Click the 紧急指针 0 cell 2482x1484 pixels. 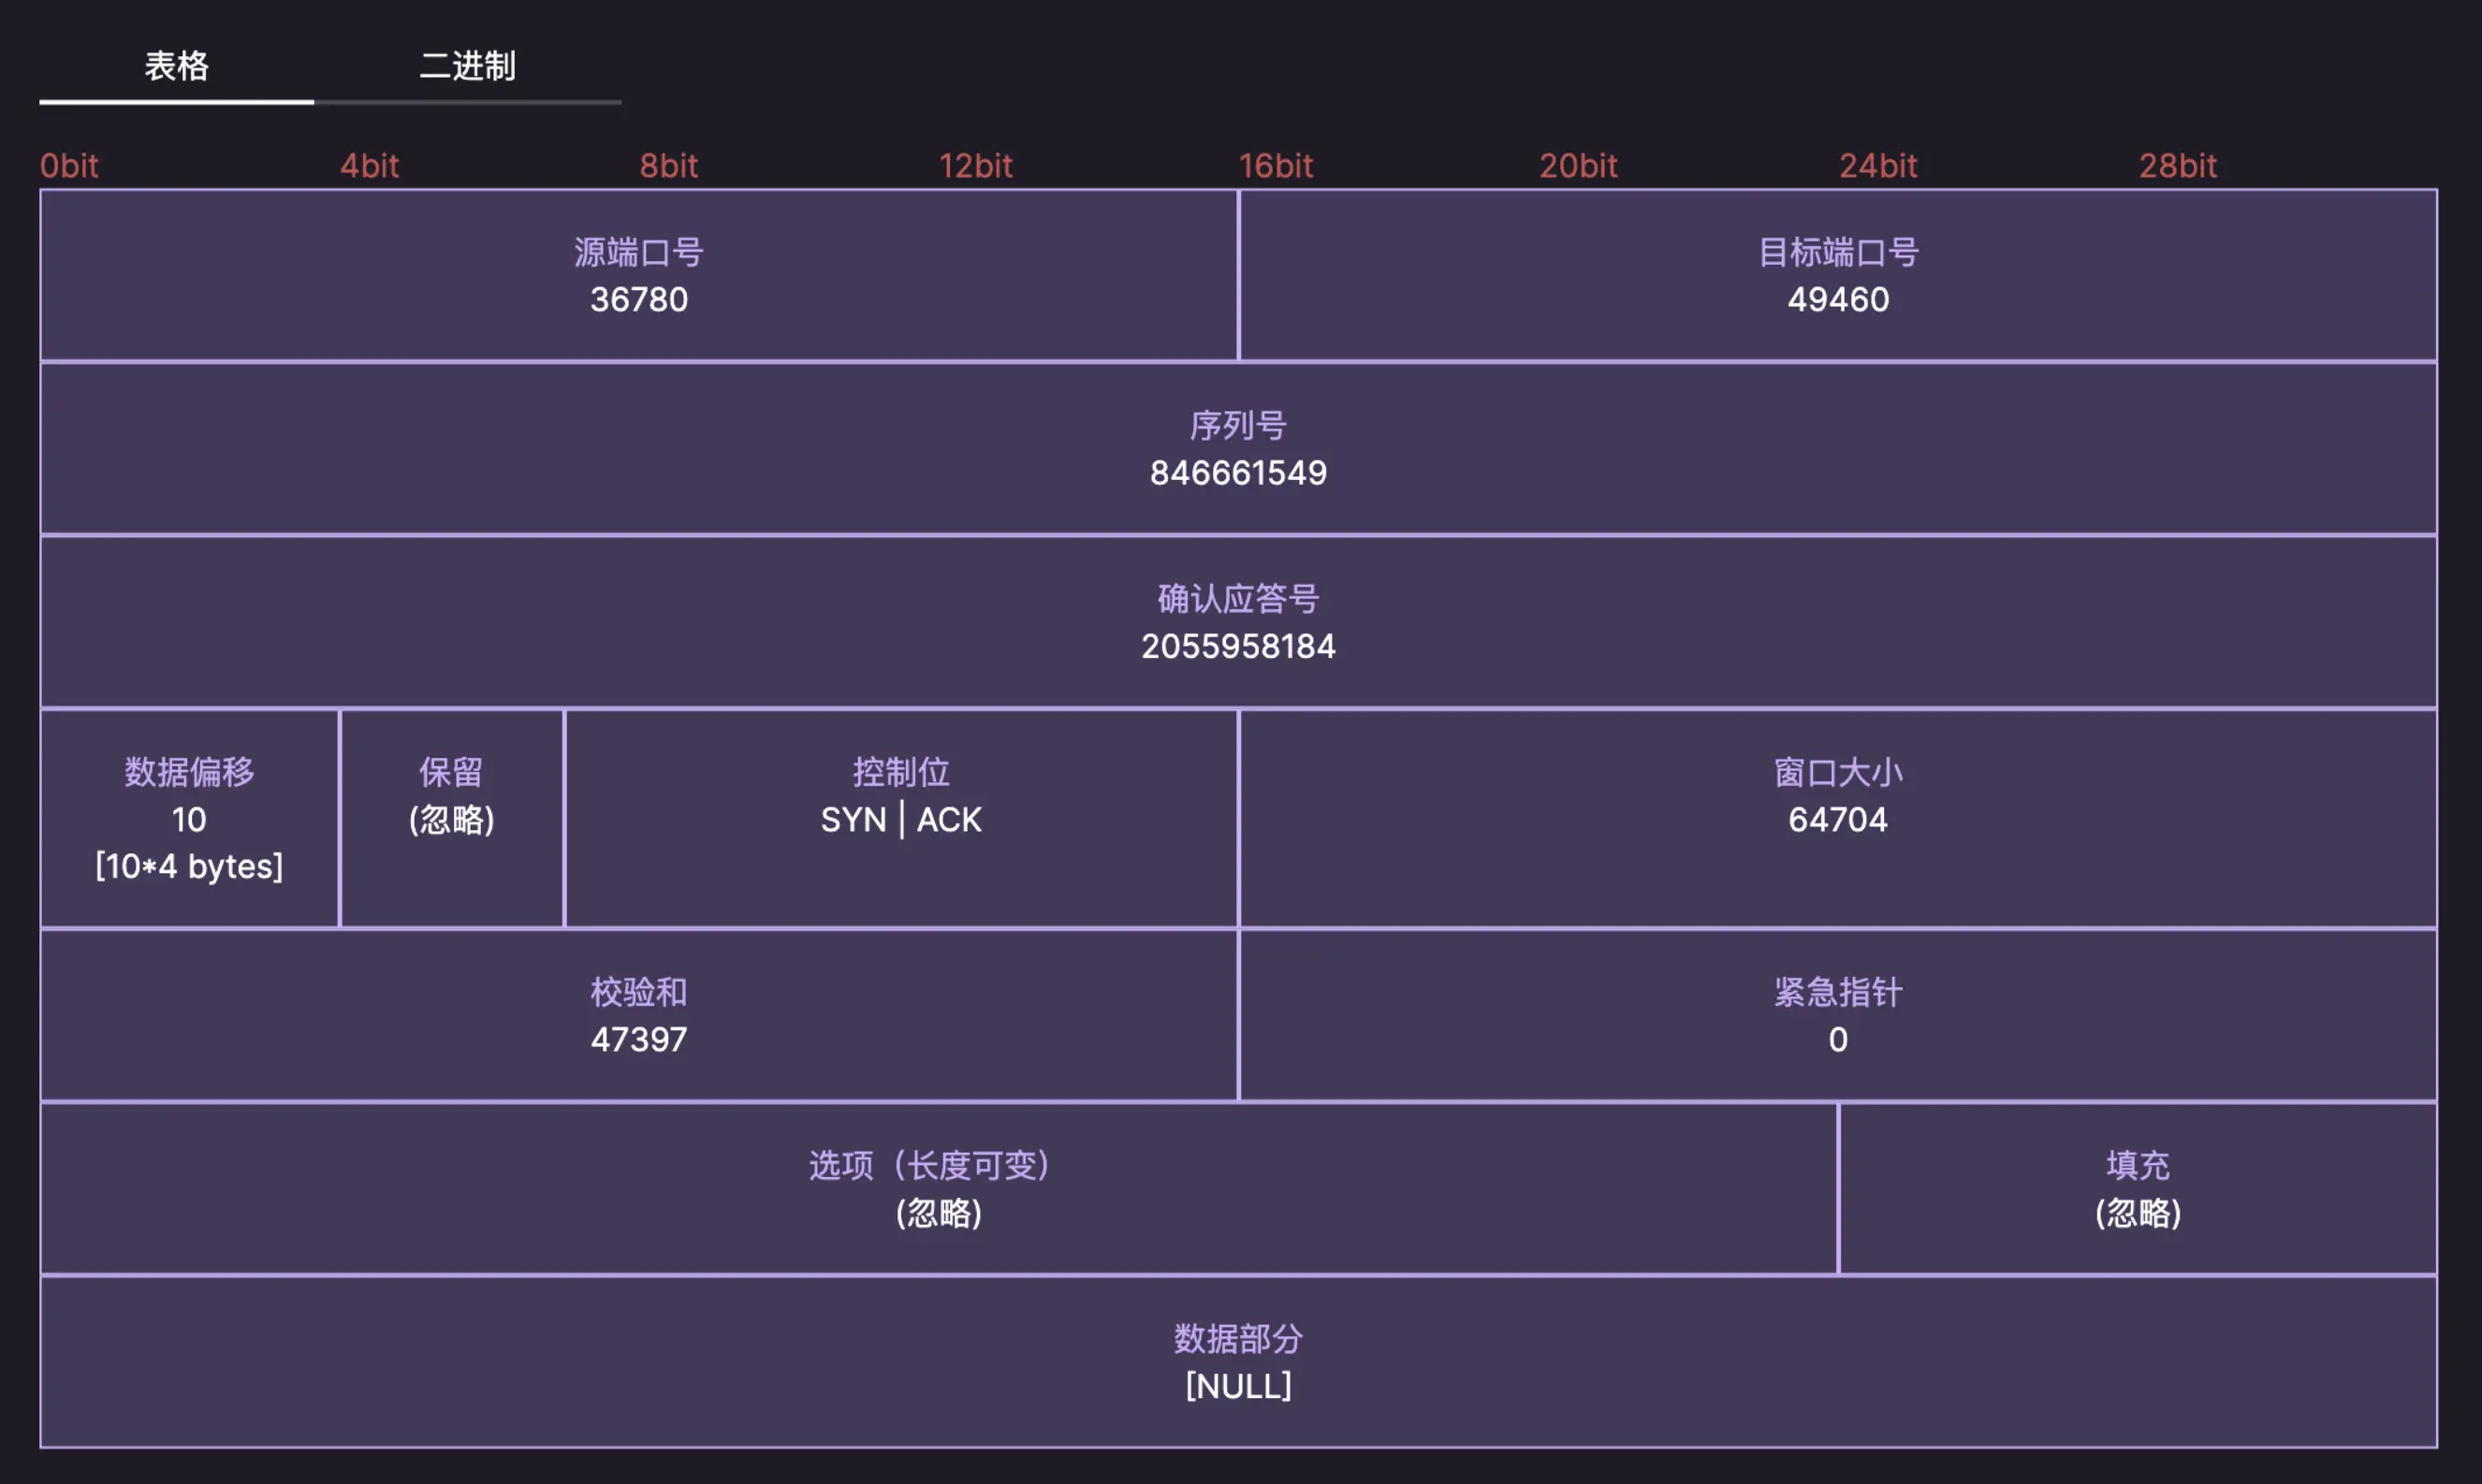[x=1838, y=1015]
